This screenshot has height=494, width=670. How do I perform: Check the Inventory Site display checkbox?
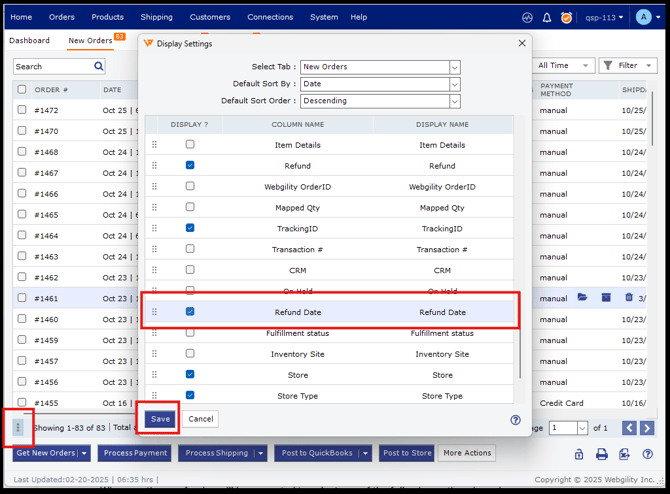point(190,354)
